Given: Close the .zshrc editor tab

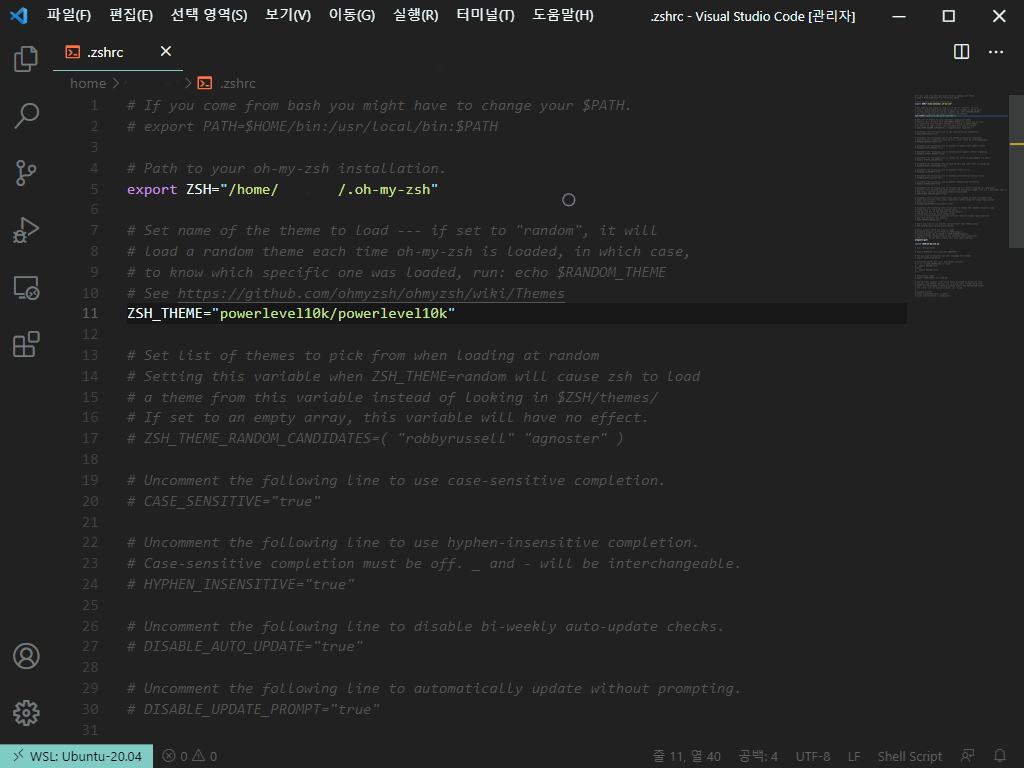Looking at the screenshot, I should [166, 51].
